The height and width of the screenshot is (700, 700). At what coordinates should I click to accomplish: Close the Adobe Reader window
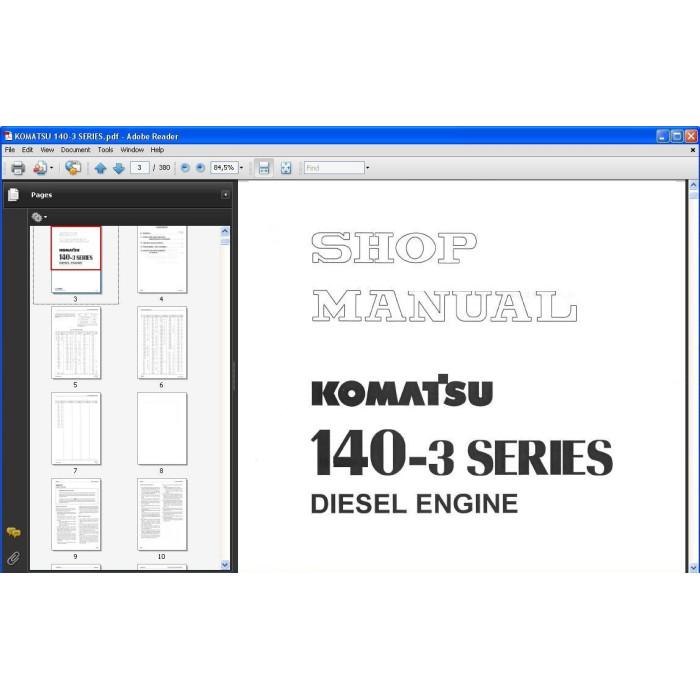(691, 136)
